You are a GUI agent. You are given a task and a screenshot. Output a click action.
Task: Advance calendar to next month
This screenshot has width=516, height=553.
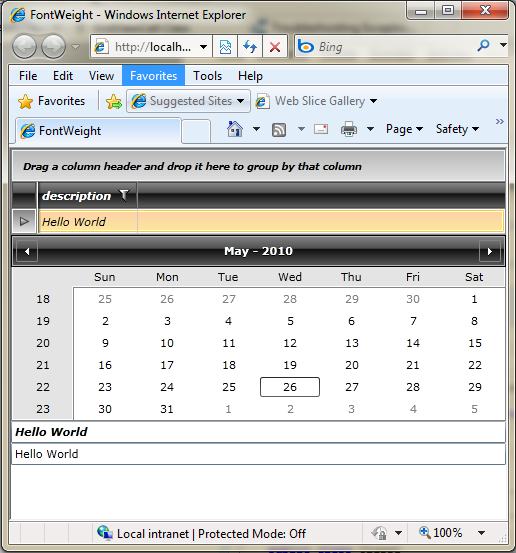point(490,251)
